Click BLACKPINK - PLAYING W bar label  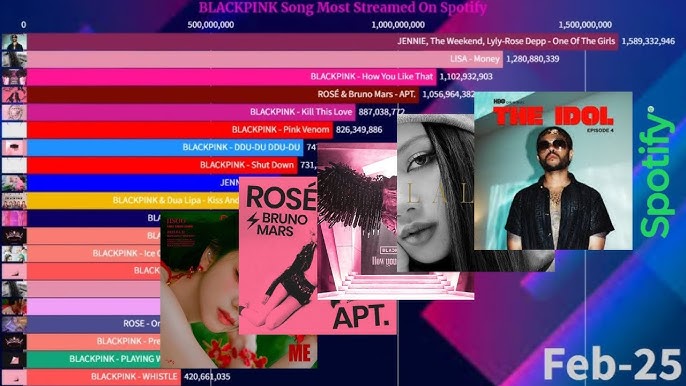point(115,359)
